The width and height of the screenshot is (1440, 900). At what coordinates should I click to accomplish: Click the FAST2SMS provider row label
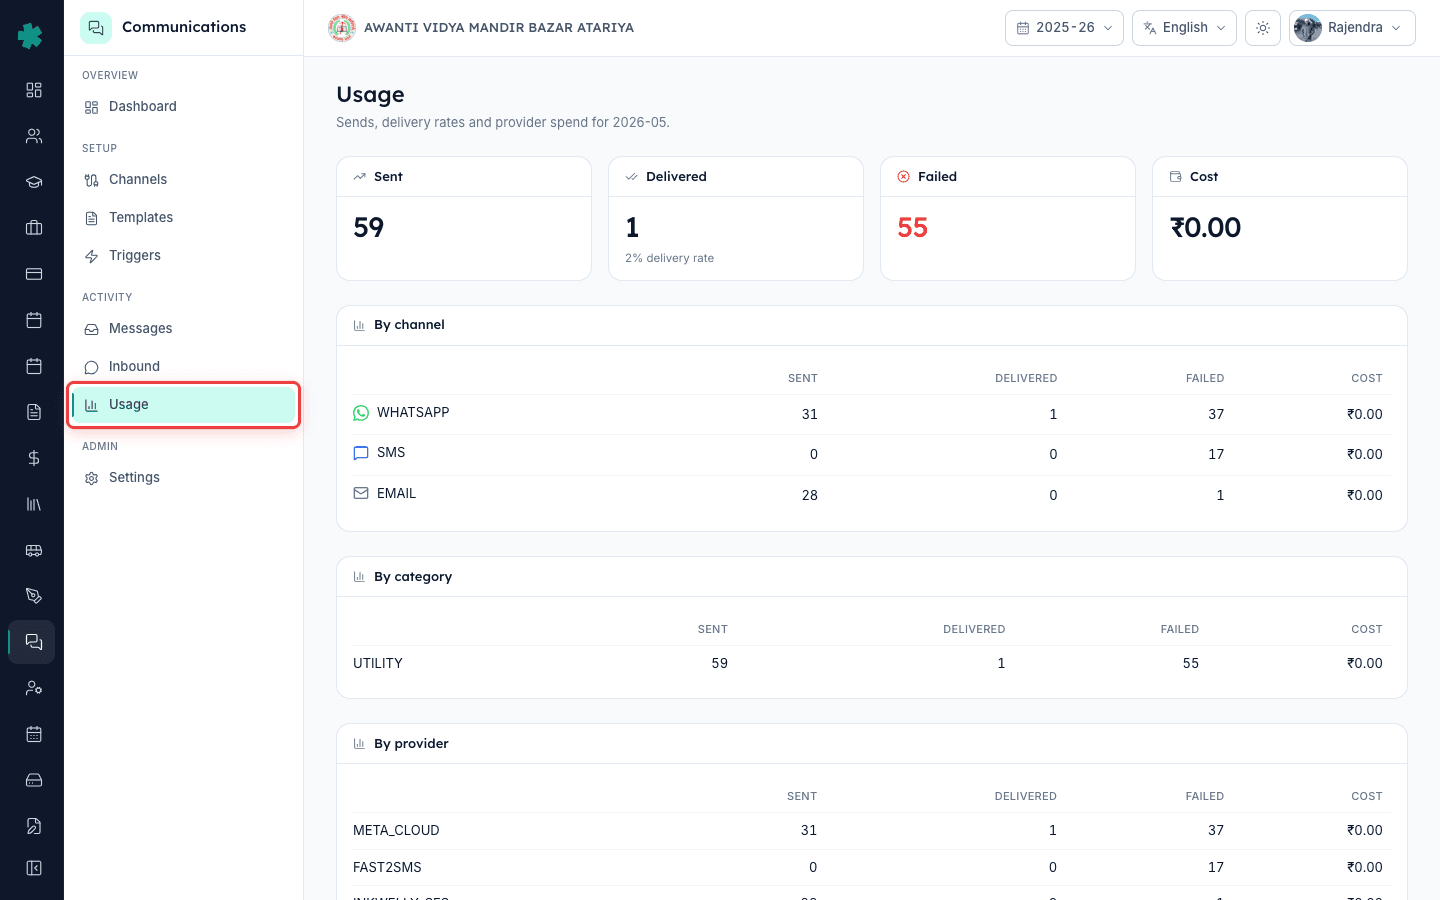[387, 868]
